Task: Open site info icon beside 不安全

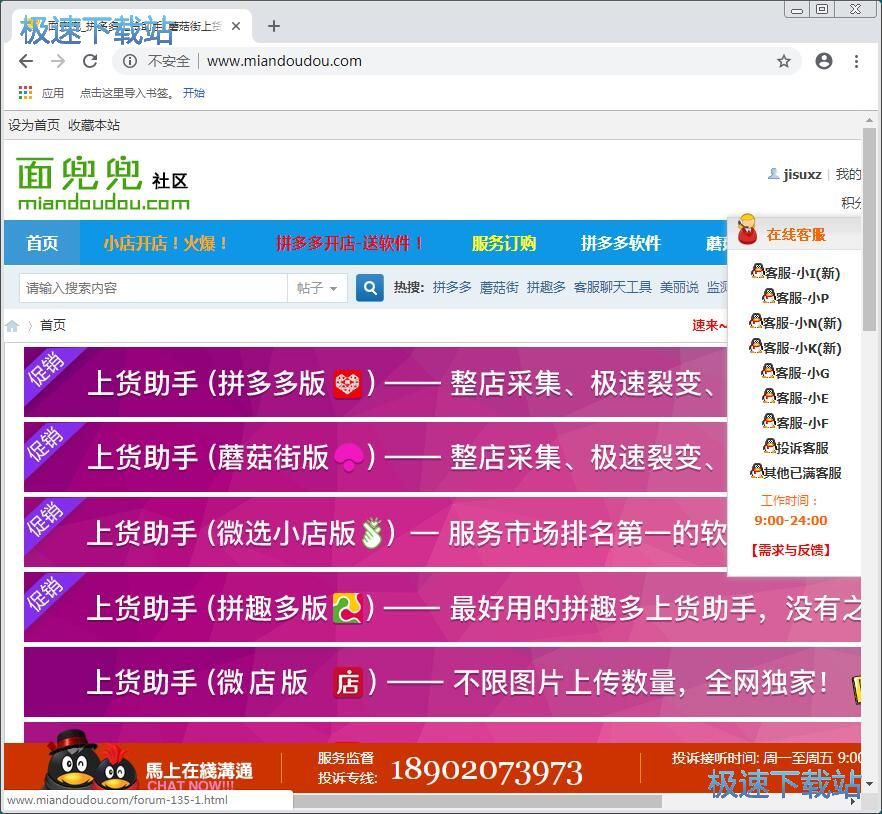Action: (129, 61)
